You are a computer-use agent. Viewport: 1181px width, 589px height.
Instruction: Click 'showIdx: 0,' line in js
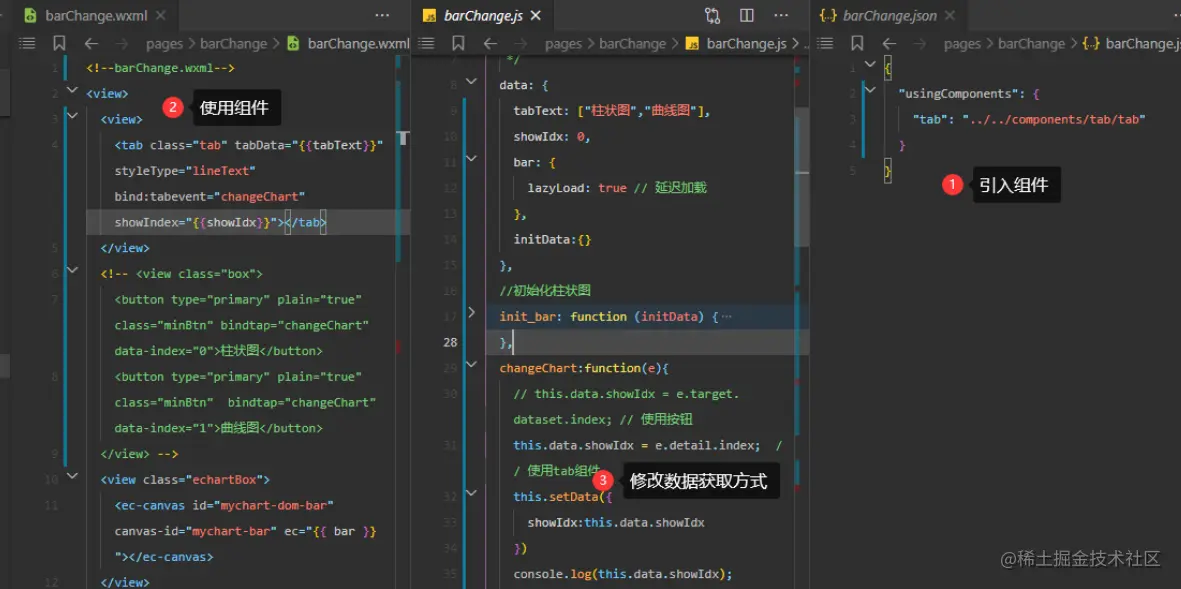pyautogui.click(x=552, y=136)
